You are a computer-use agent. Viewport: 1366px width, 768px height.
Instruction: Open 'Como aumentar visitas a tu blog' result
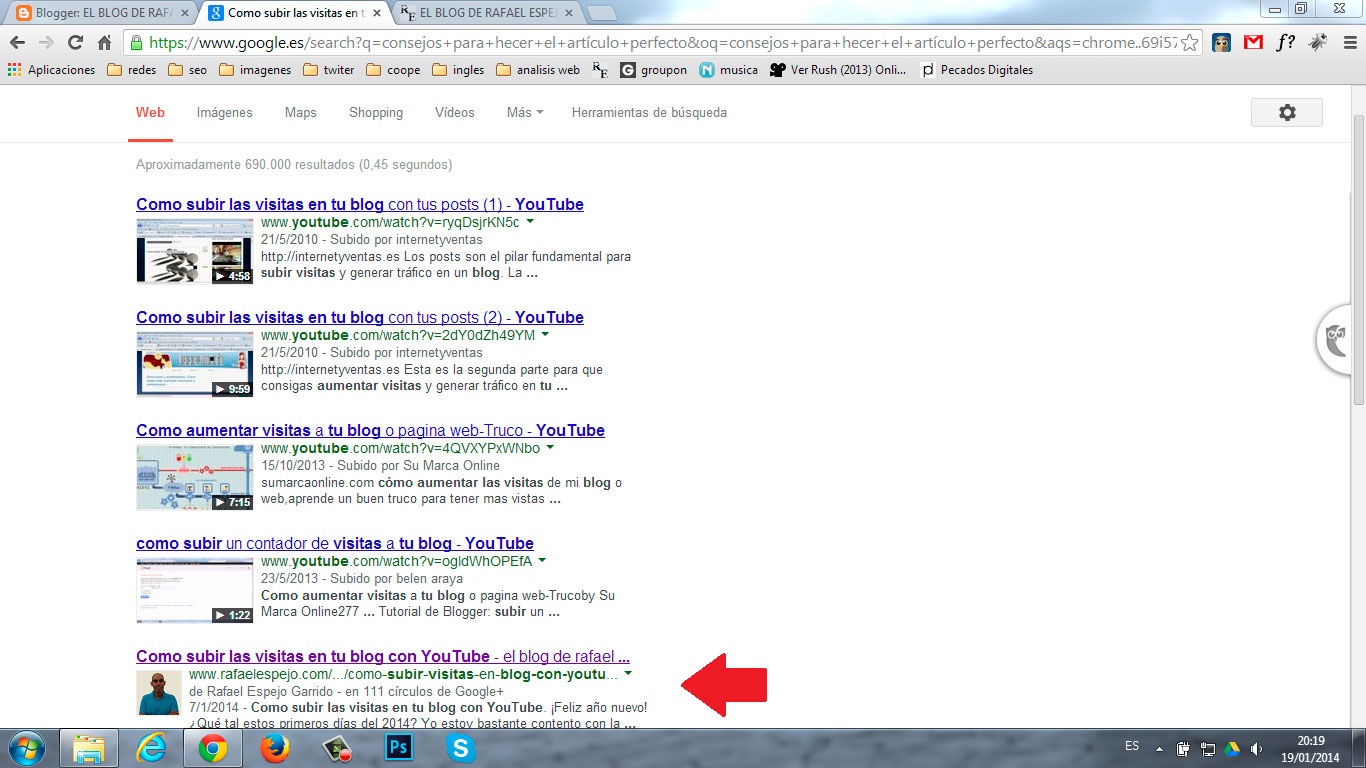(370, 430)
